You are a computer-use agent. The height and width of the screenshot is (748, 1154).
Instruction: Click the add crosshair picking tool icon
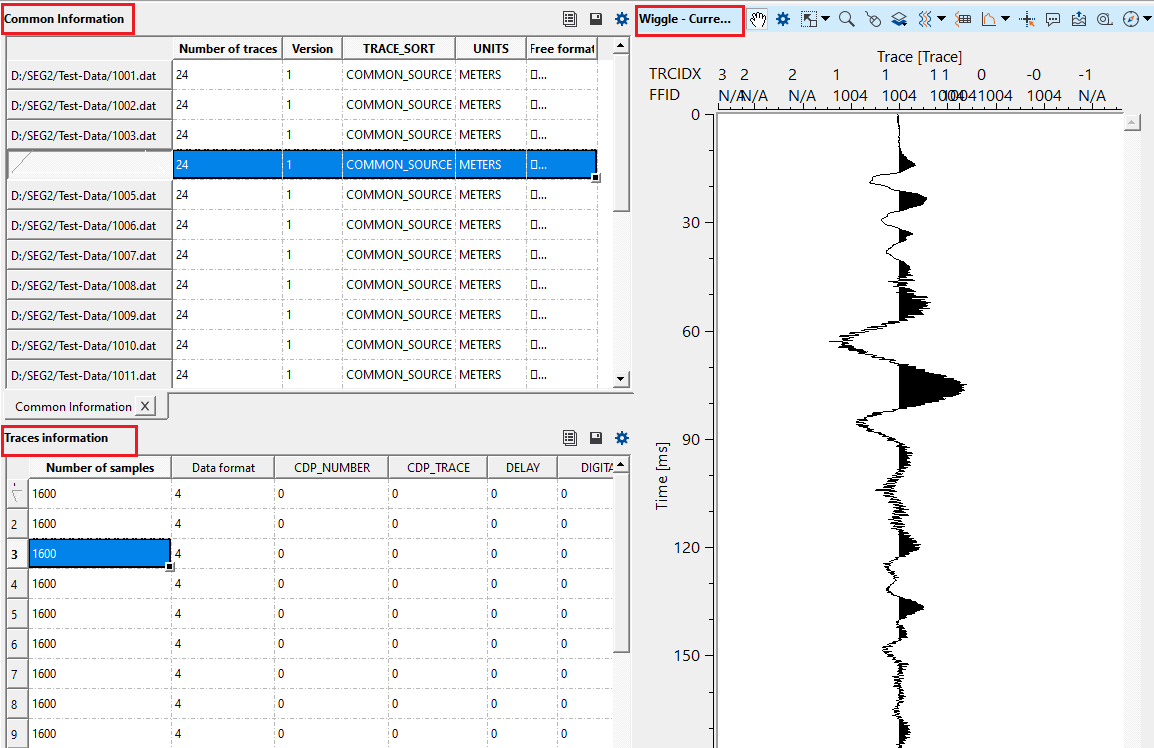pos(1027,19)
